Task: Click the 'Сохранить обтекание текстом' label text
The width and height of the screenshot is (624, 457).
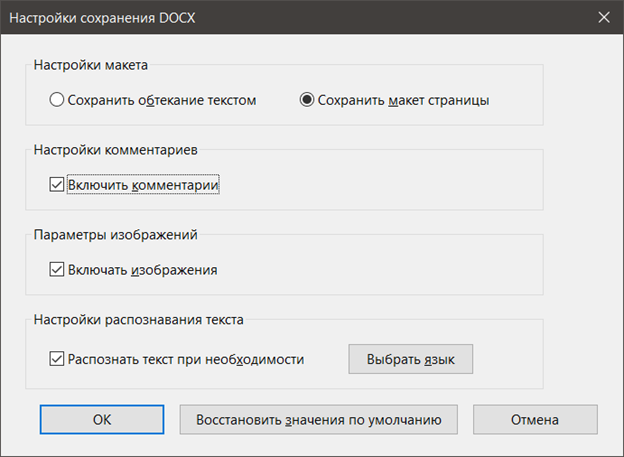Action: [162, 100]
